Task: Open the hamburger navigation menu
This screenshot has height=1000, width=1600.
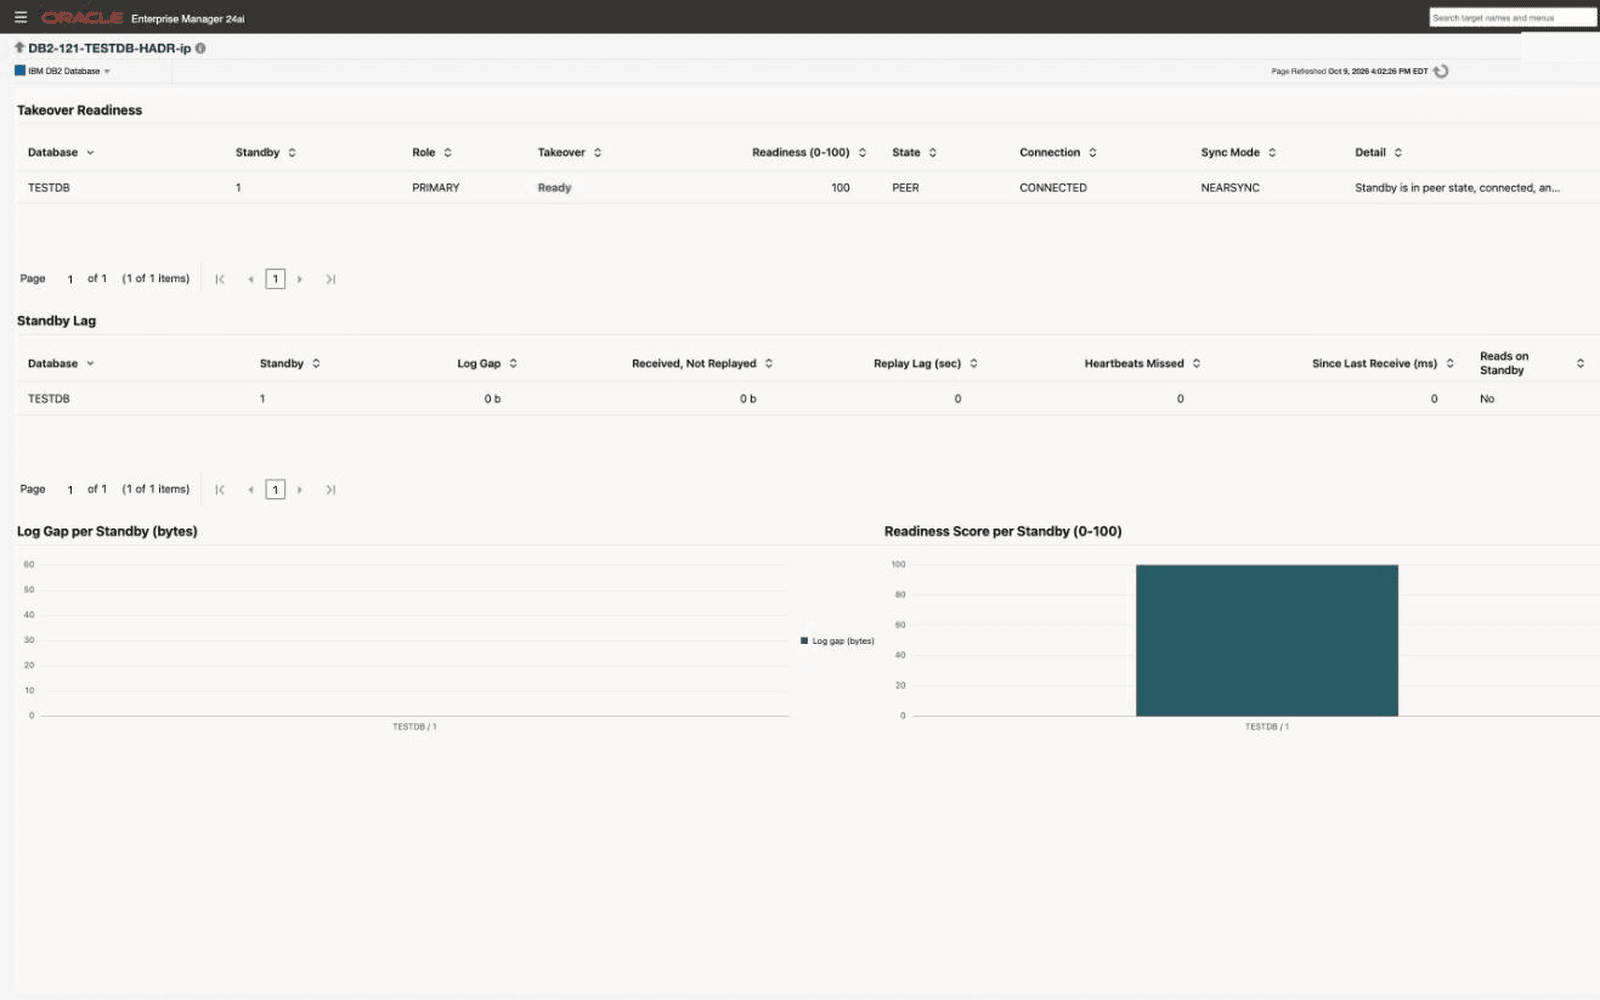Action: tap(20, 17)
